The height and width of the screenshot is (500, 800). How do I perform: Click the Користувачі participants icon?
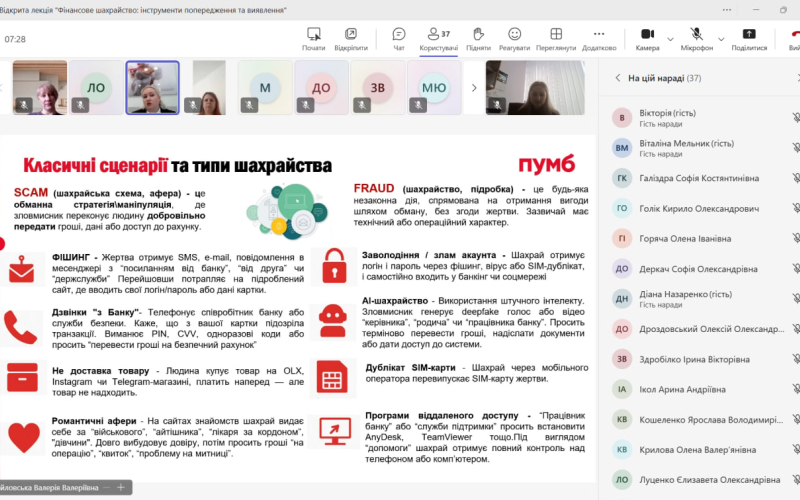[438, 38]
